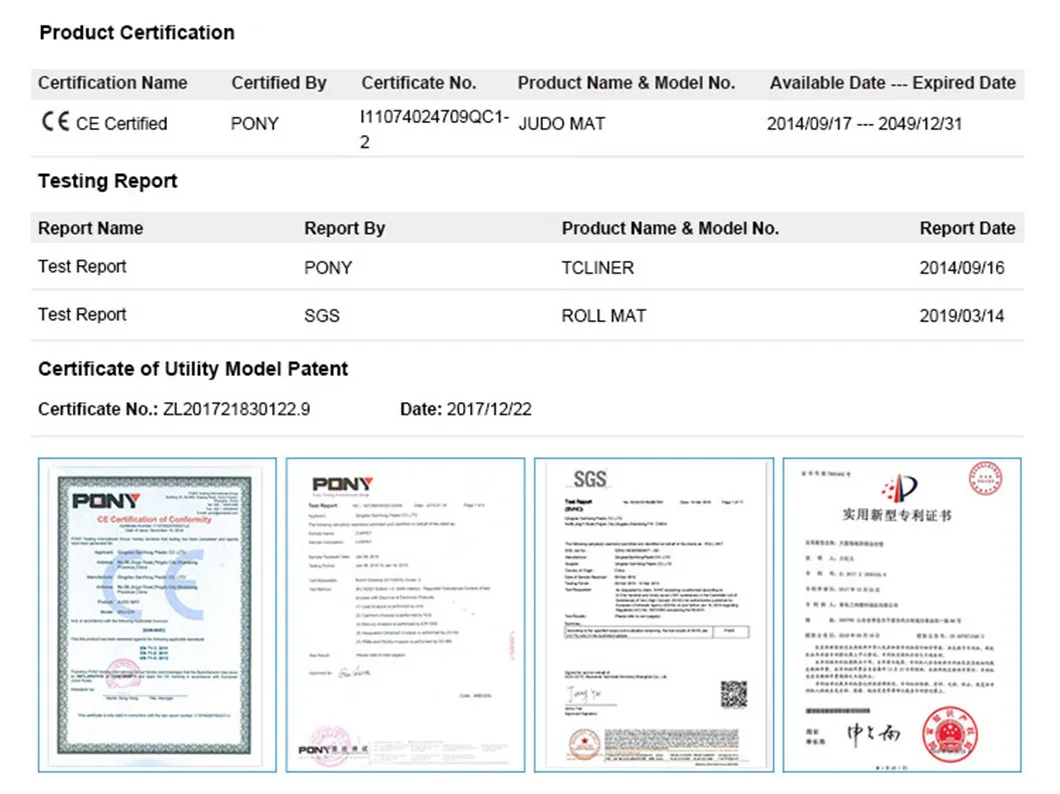Click the CE mark icon

pos(55,123)
